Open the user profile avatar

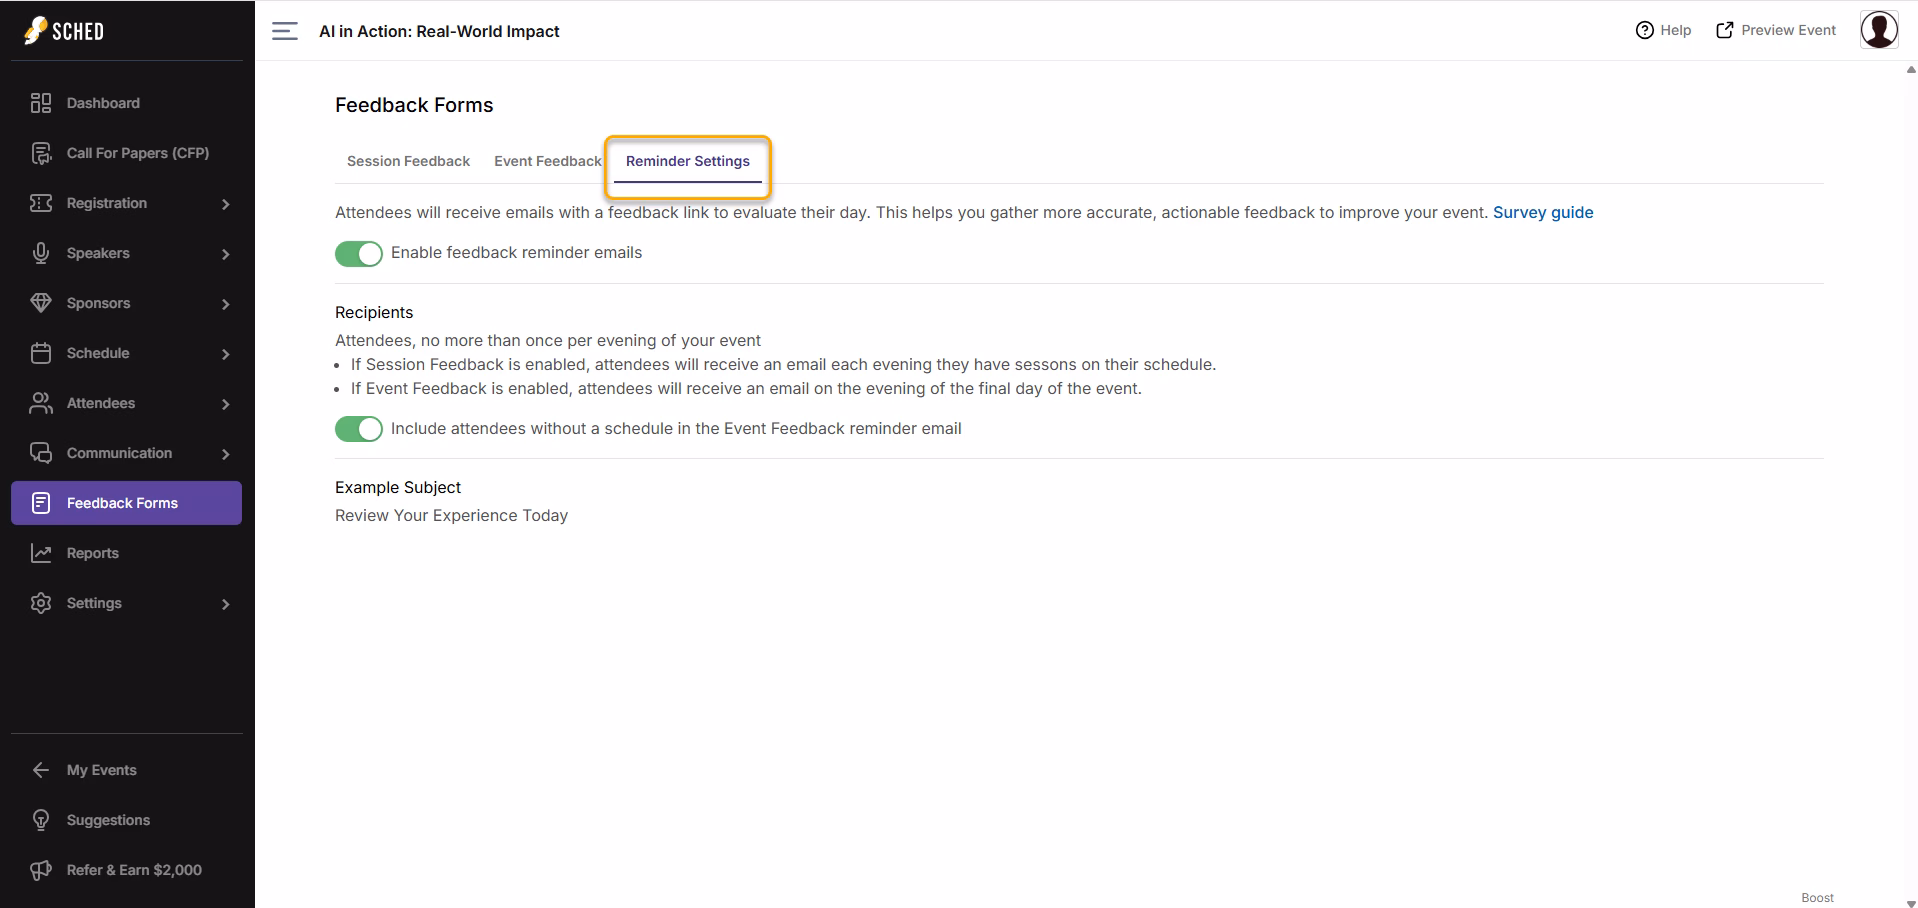click(1879, 30)
